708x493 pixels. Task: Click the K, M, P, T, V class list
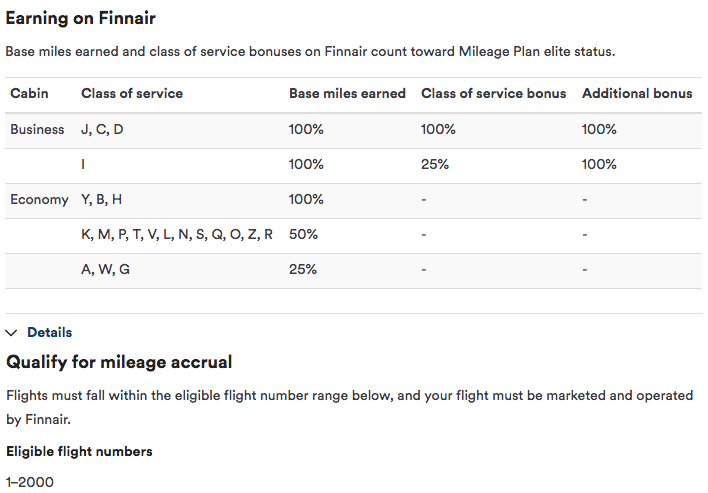pos(176,234)
